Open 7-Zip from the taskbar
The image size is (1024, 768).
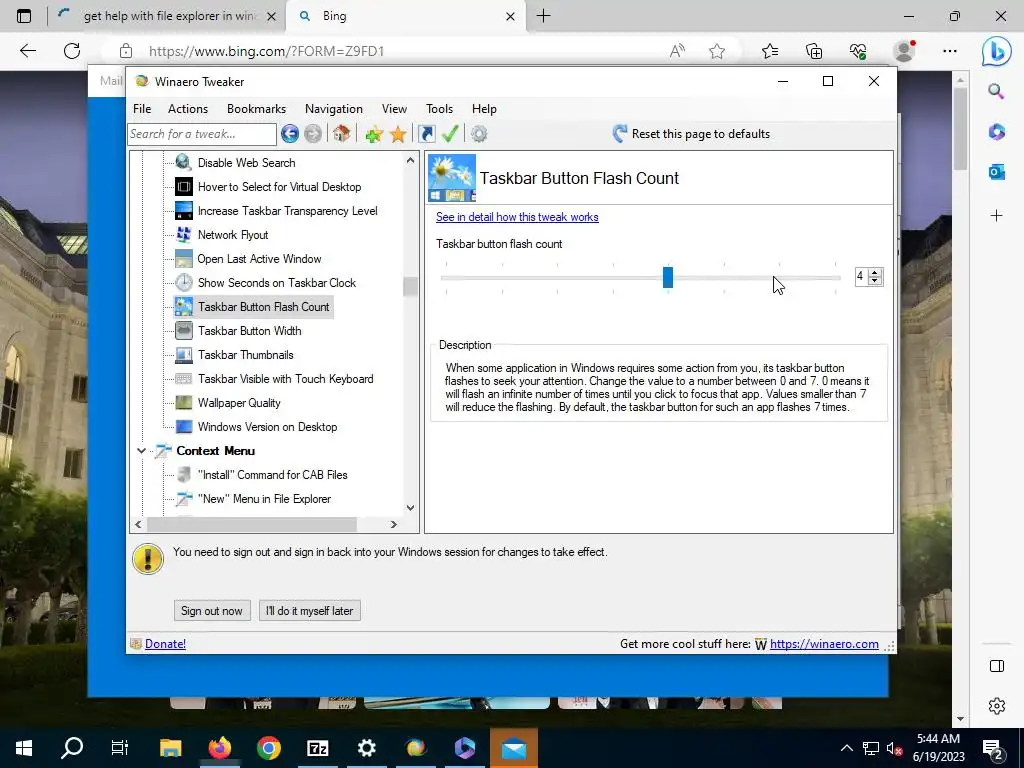[x=317, y=748]
